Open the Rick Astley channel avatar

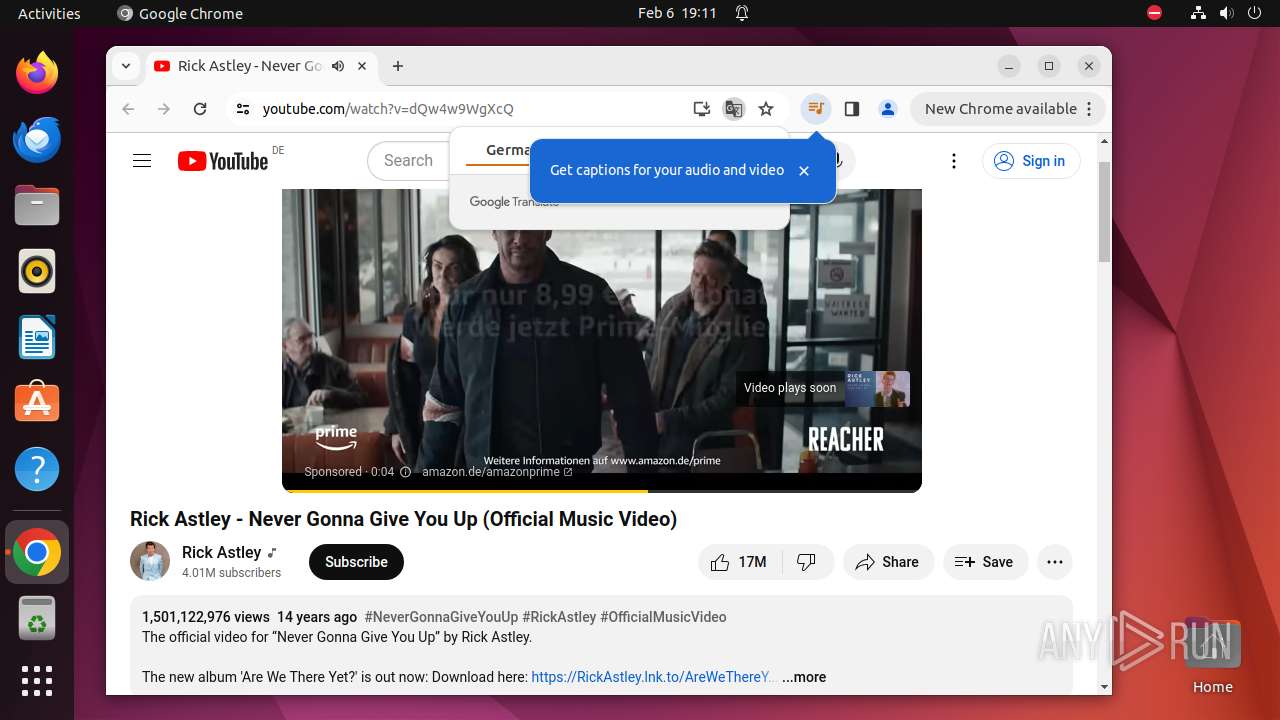click(x=150, y=562)
